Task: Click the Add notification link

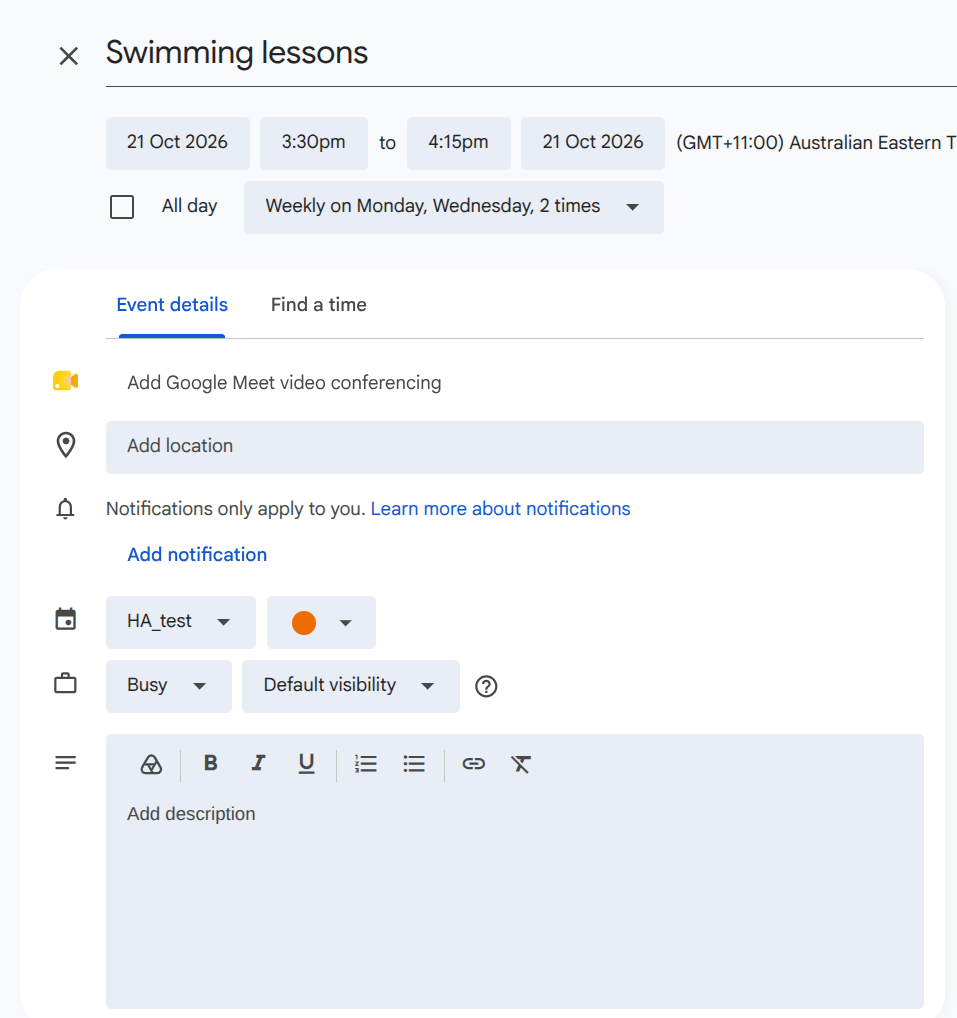Action: coord(197,554)
